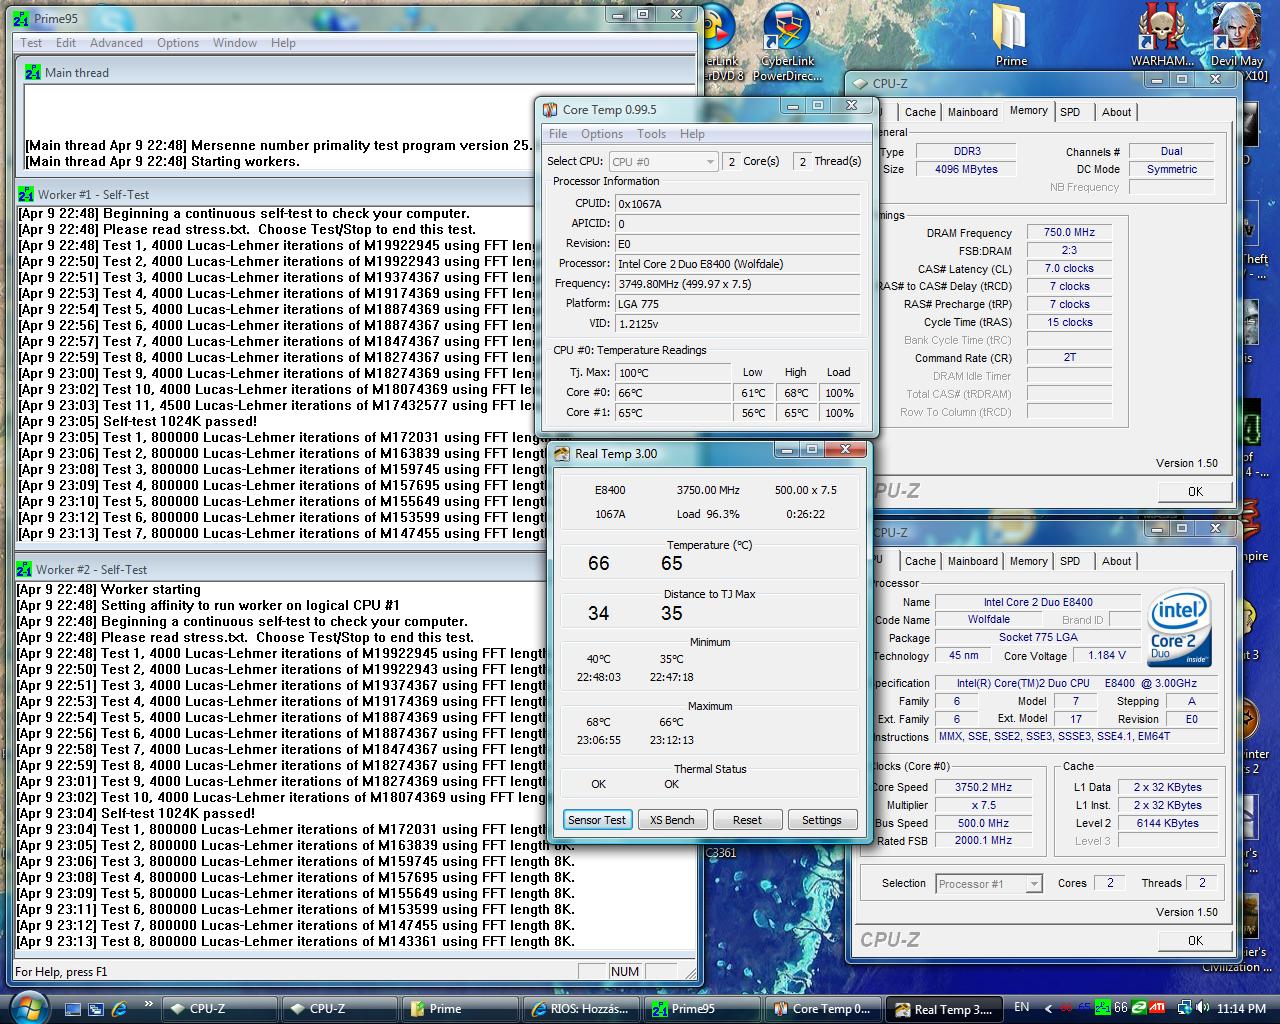Click the ATI tray icon
1280x1024 pixels.
(x=1156, y=1008)
